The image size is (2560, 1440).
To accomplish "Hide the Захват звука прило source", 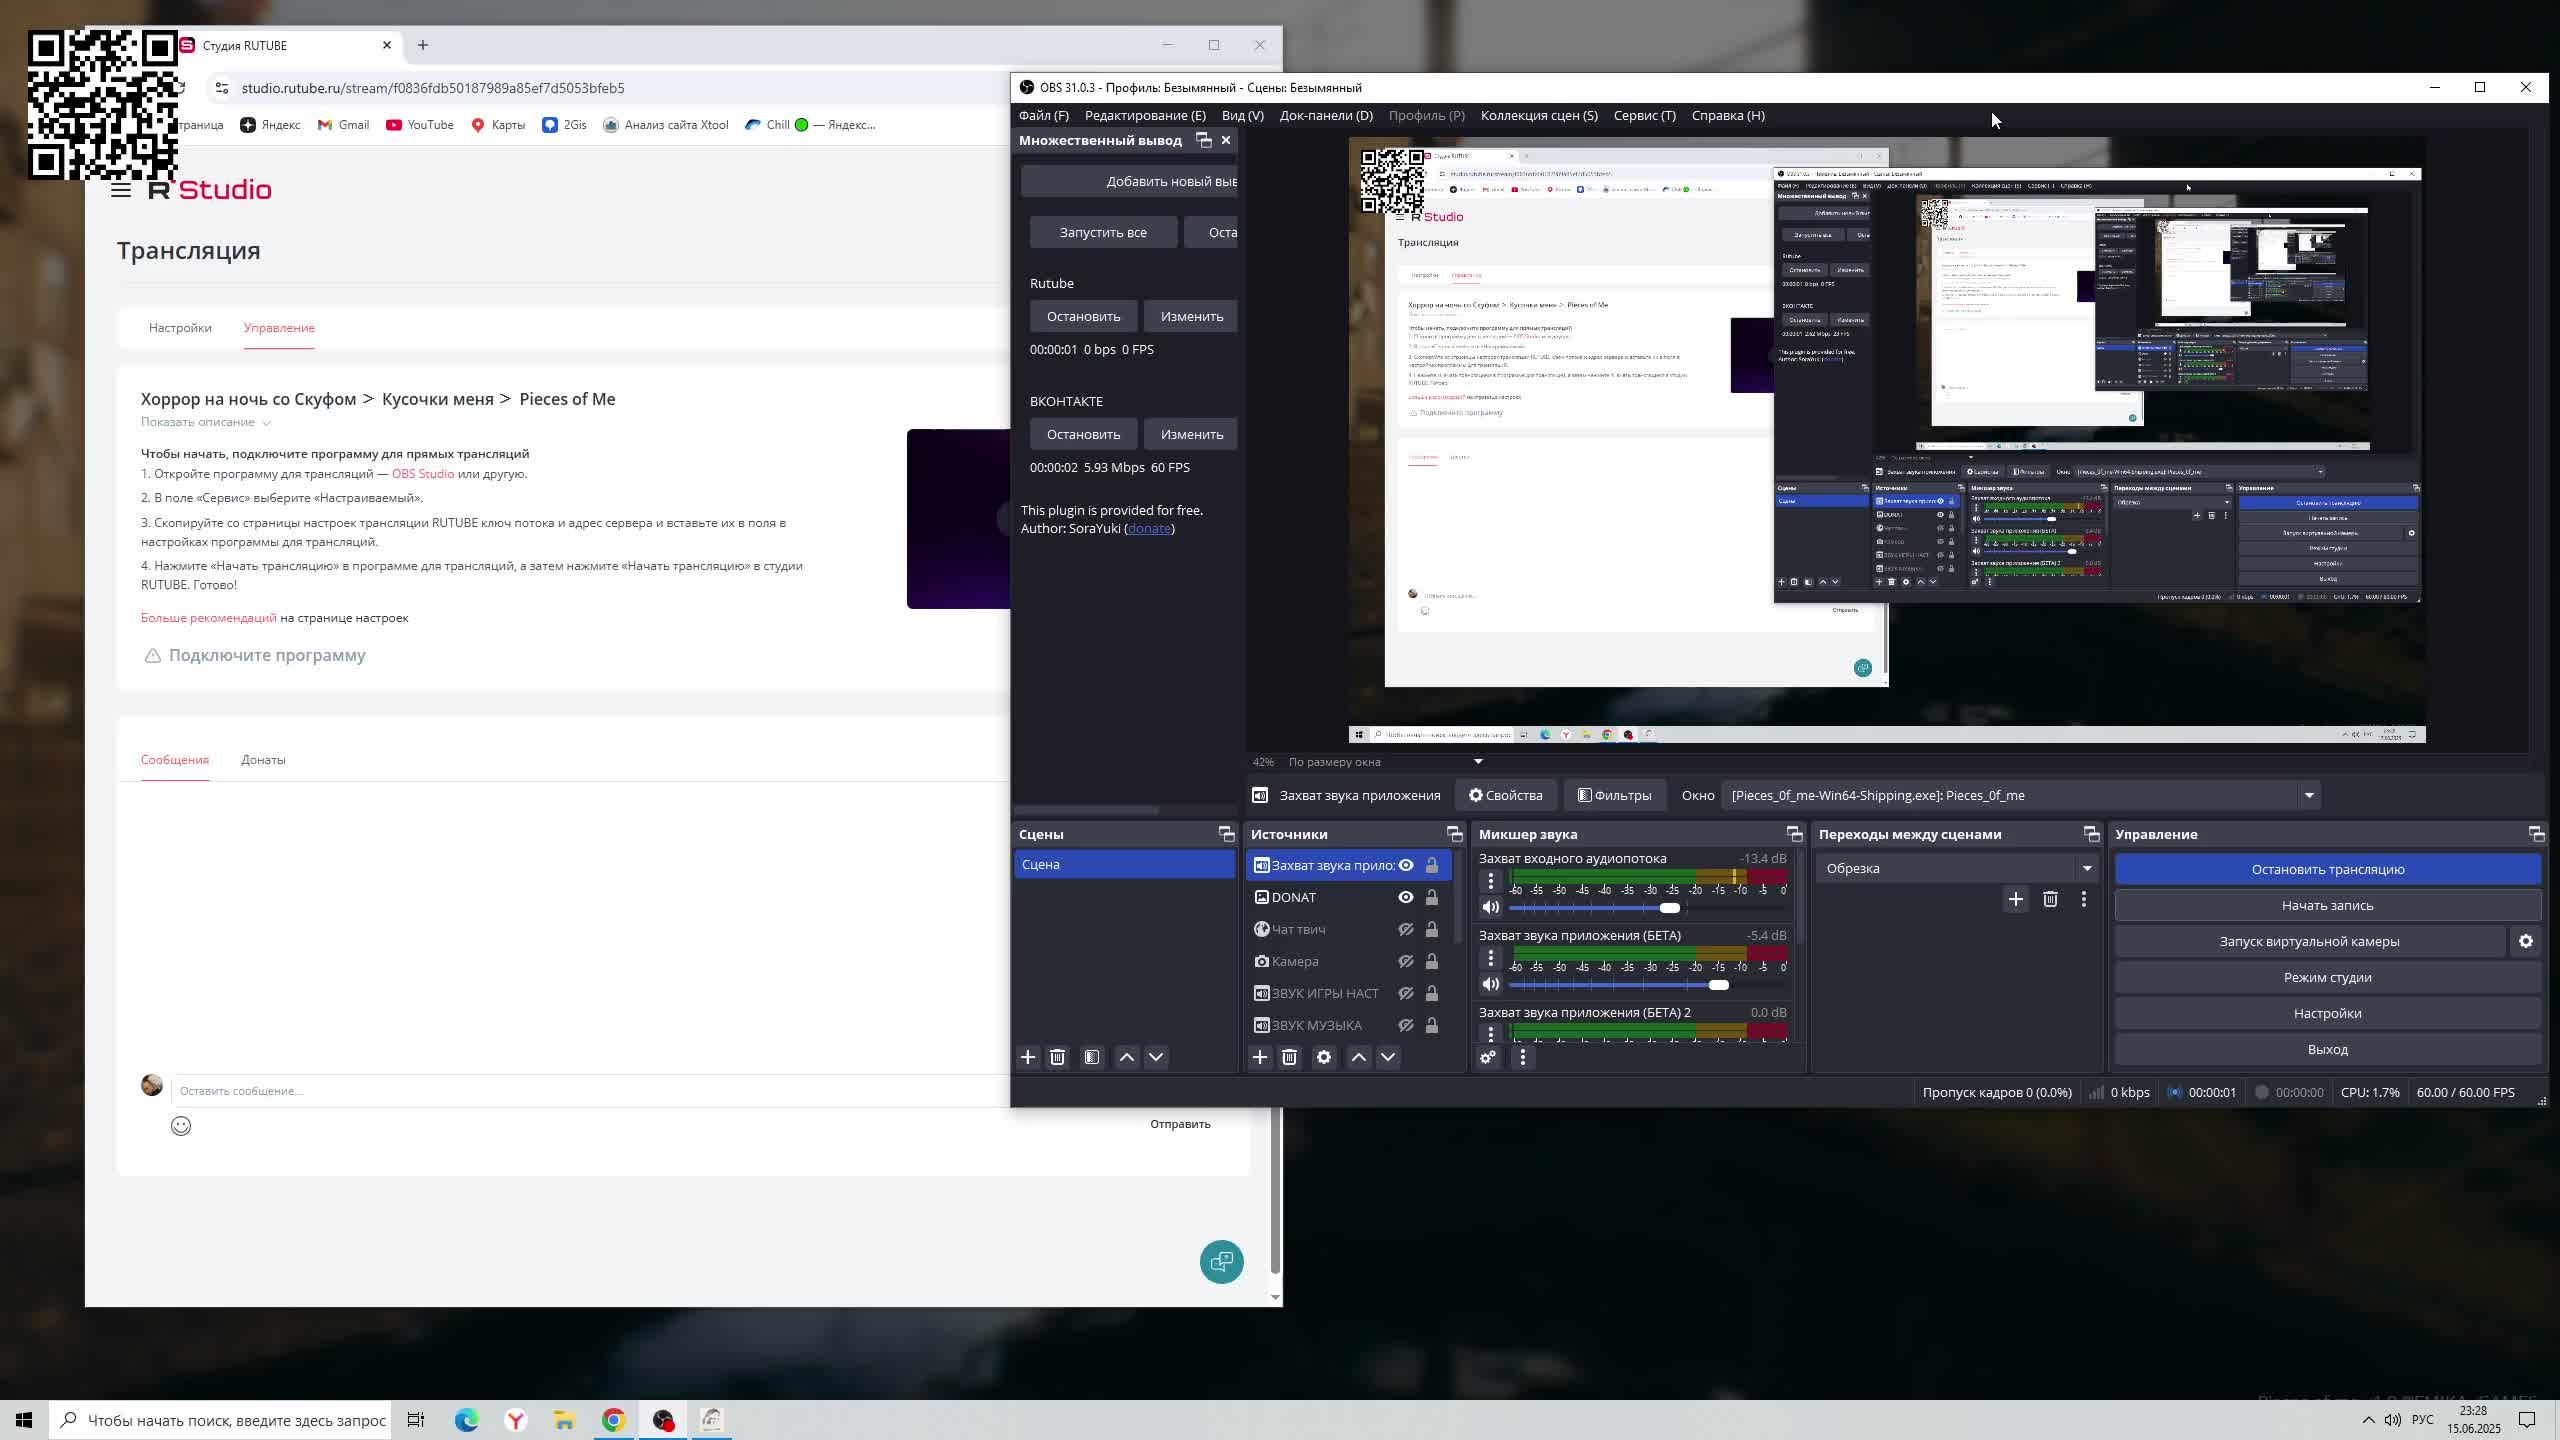I will (x=1406, y=865).
